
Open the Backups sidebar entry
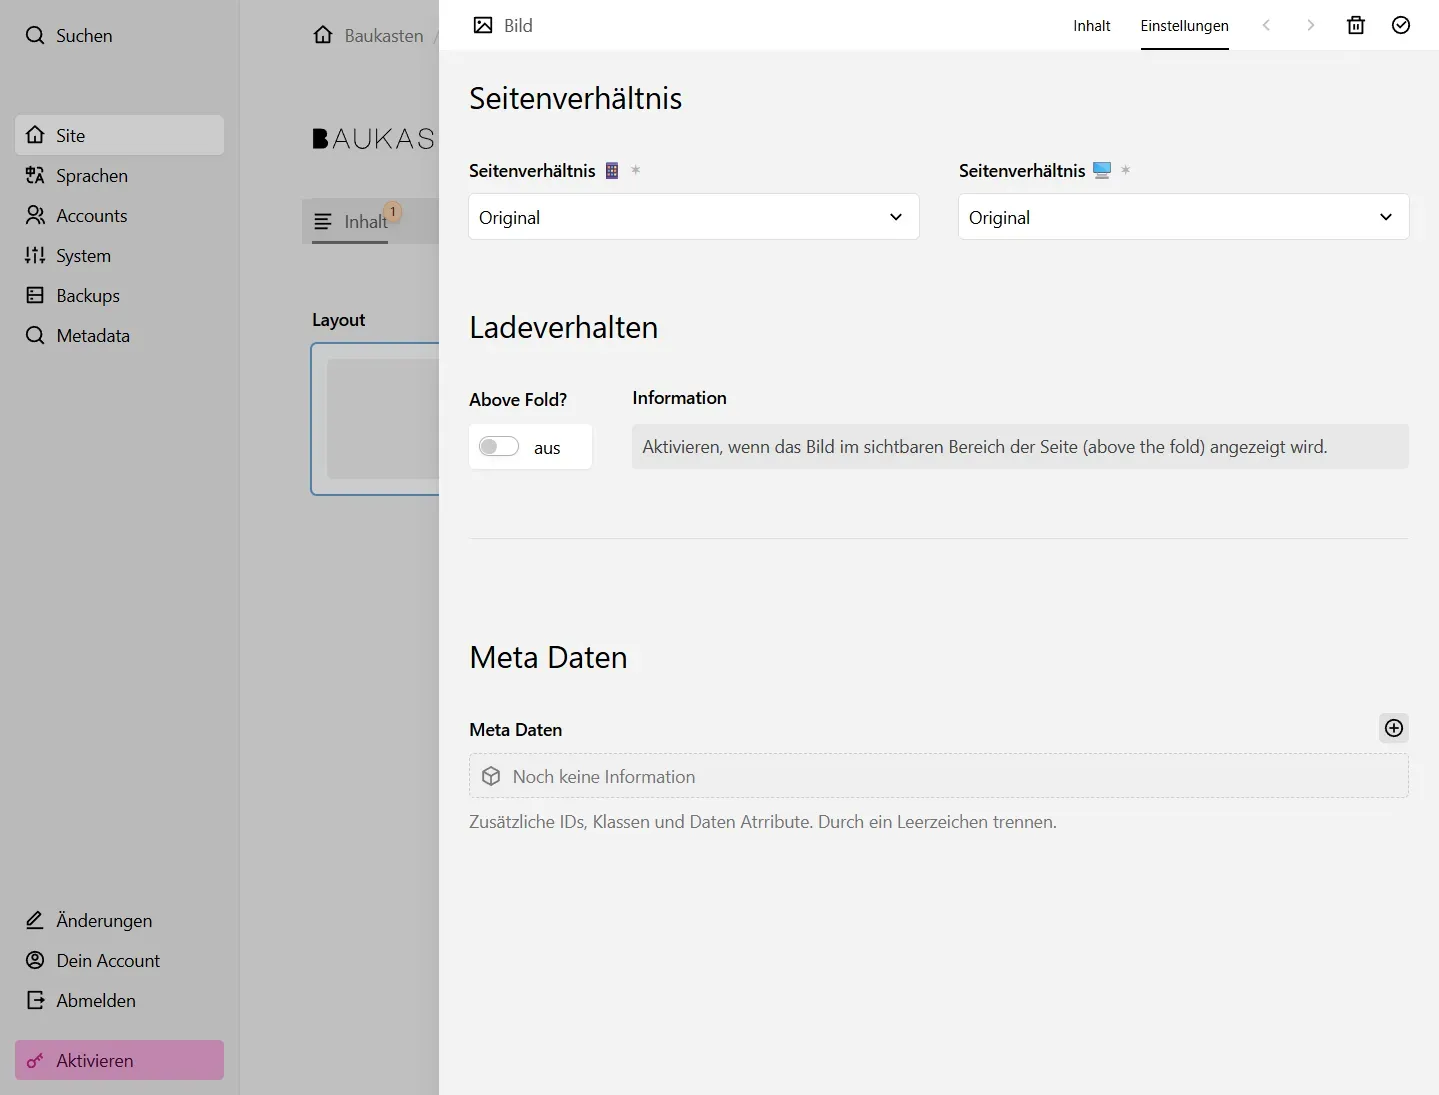pos(86,295)
